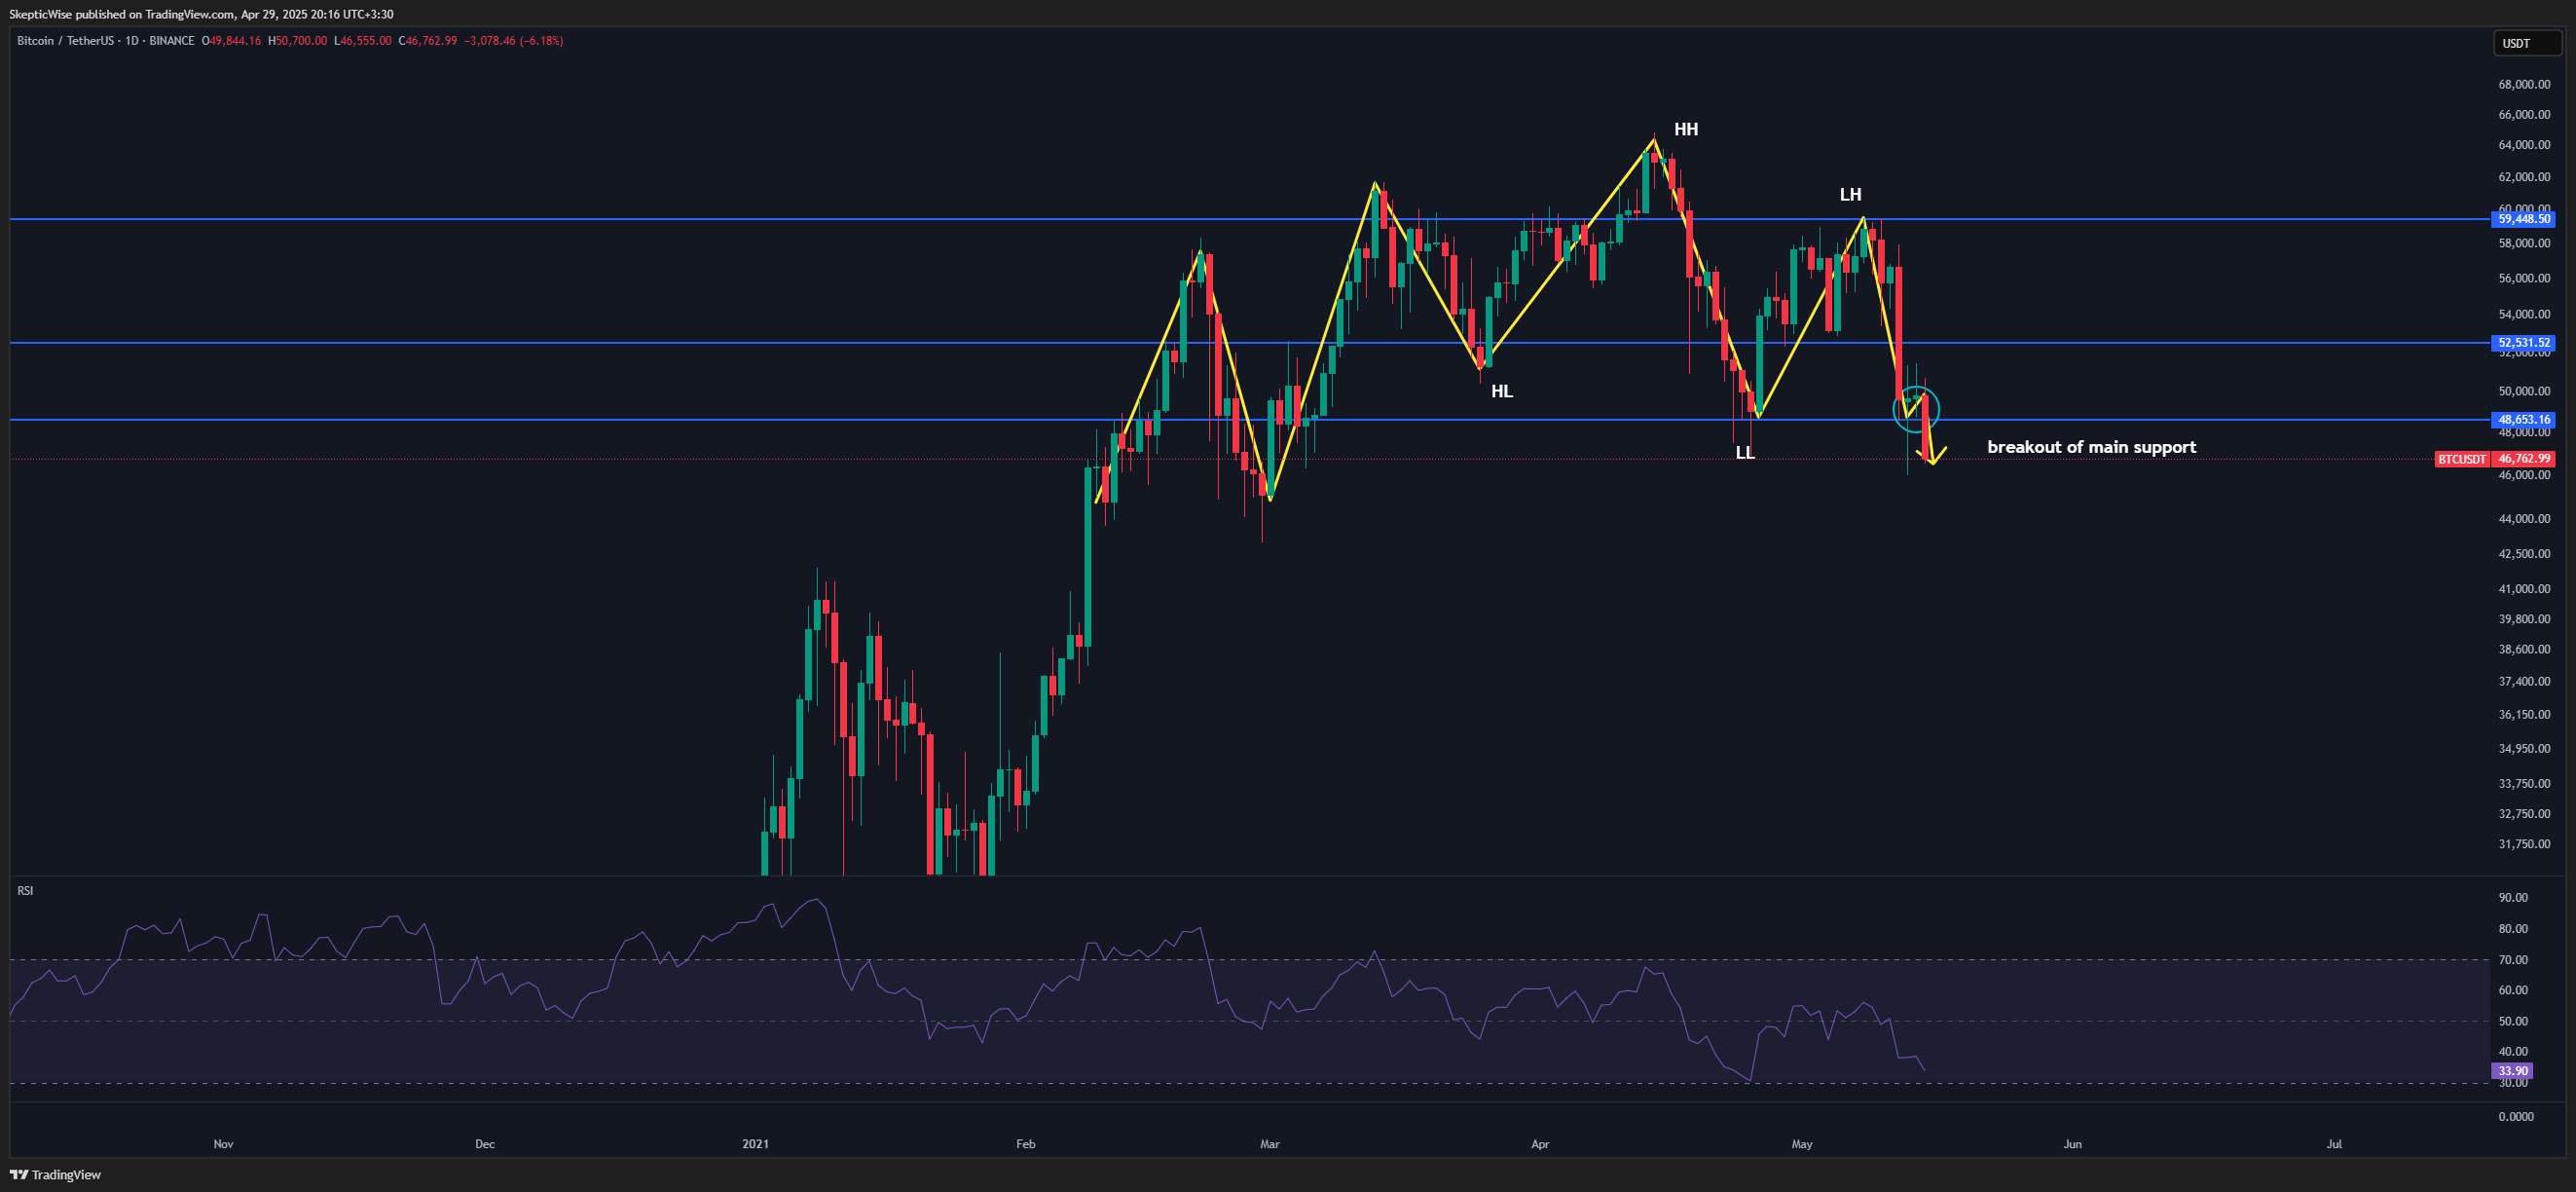2576x1192 pixels.
Task: Select the 59,448.50 price line label
Action: [x=2524, y=219]
